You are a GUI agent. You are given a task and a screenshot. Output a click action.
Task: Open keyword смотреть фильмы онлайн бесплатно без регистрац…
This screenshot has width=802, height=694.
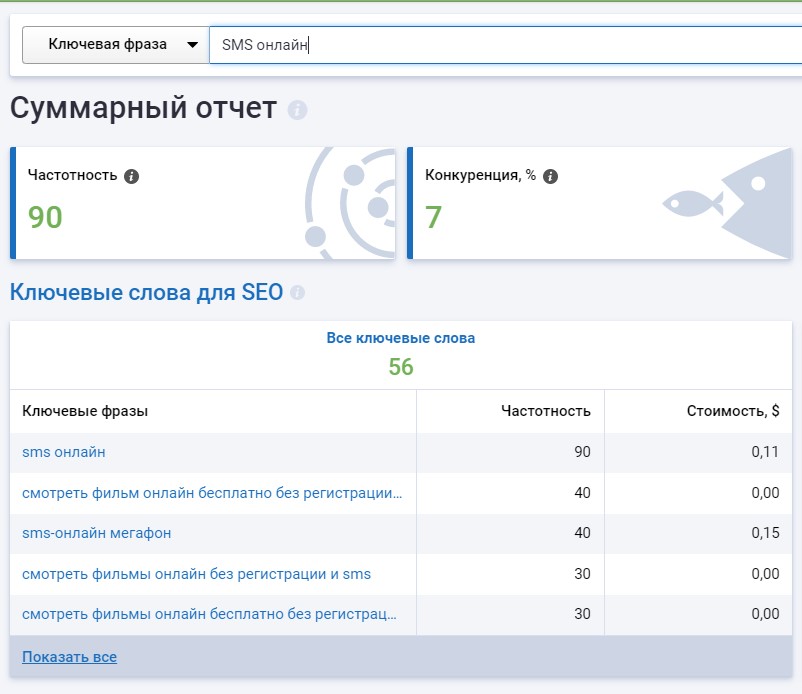pos(209,614)
